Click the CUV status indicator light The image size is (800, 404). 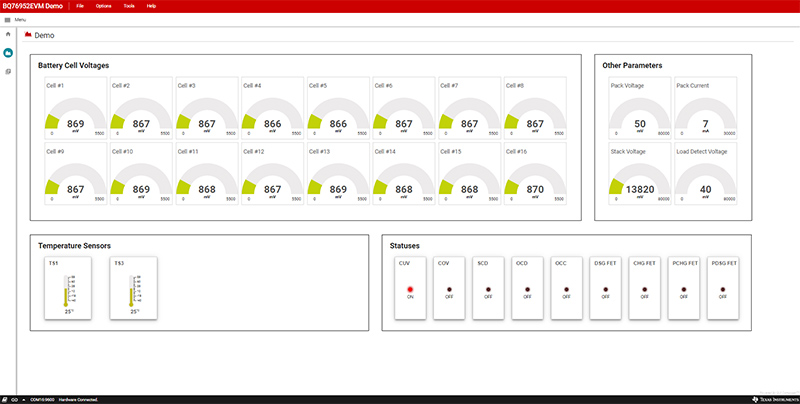pyautogui.click(x=410, y=289)
